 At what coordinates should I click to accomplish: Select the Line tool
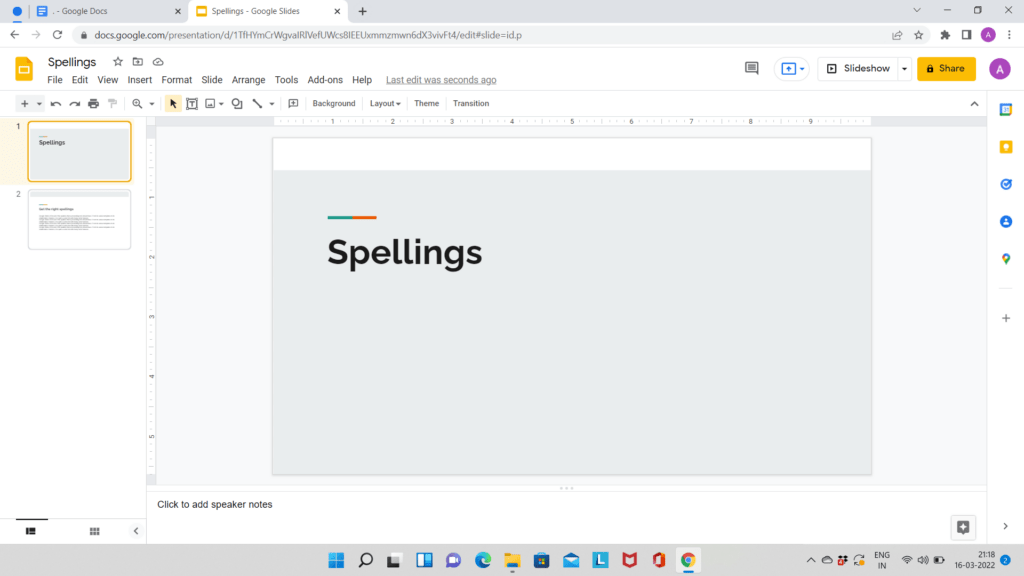coord(256,103)
